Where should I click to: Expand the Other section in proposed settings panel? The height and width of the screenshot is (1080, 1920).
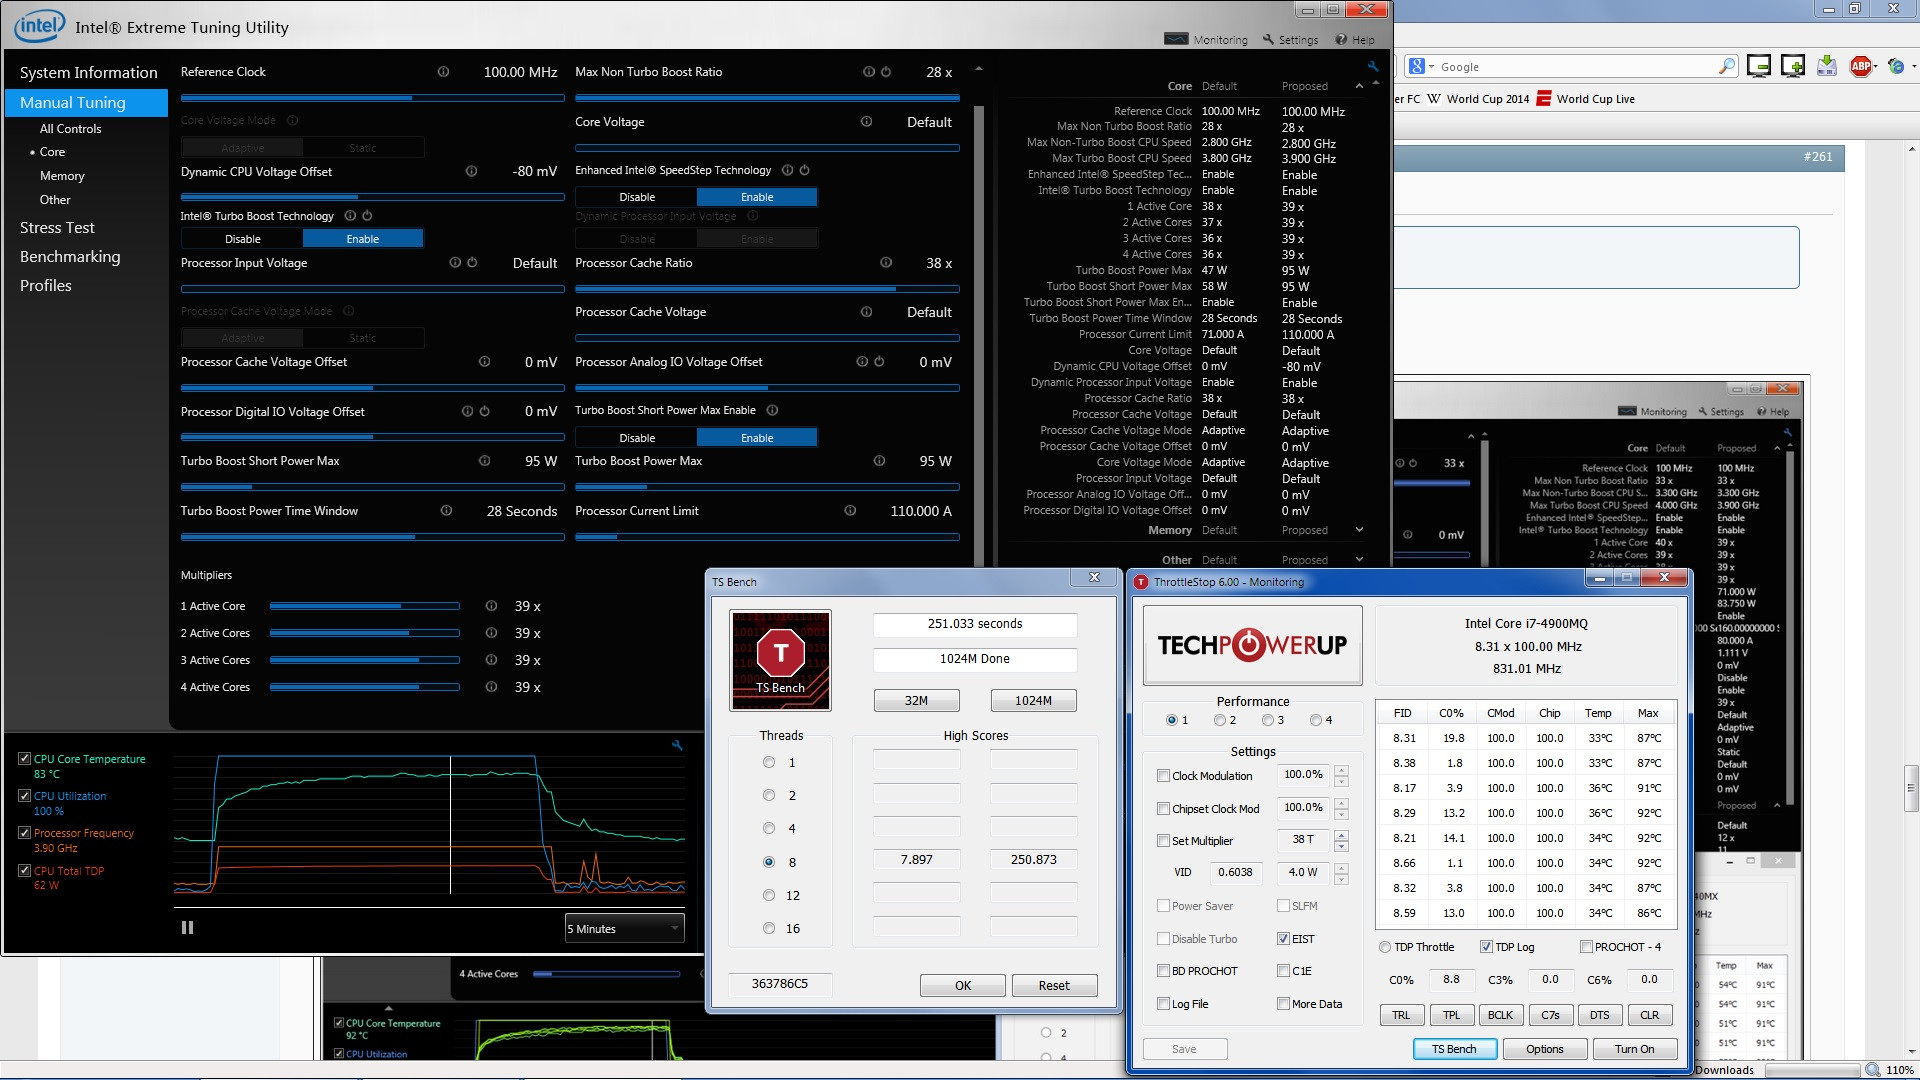1359,560
